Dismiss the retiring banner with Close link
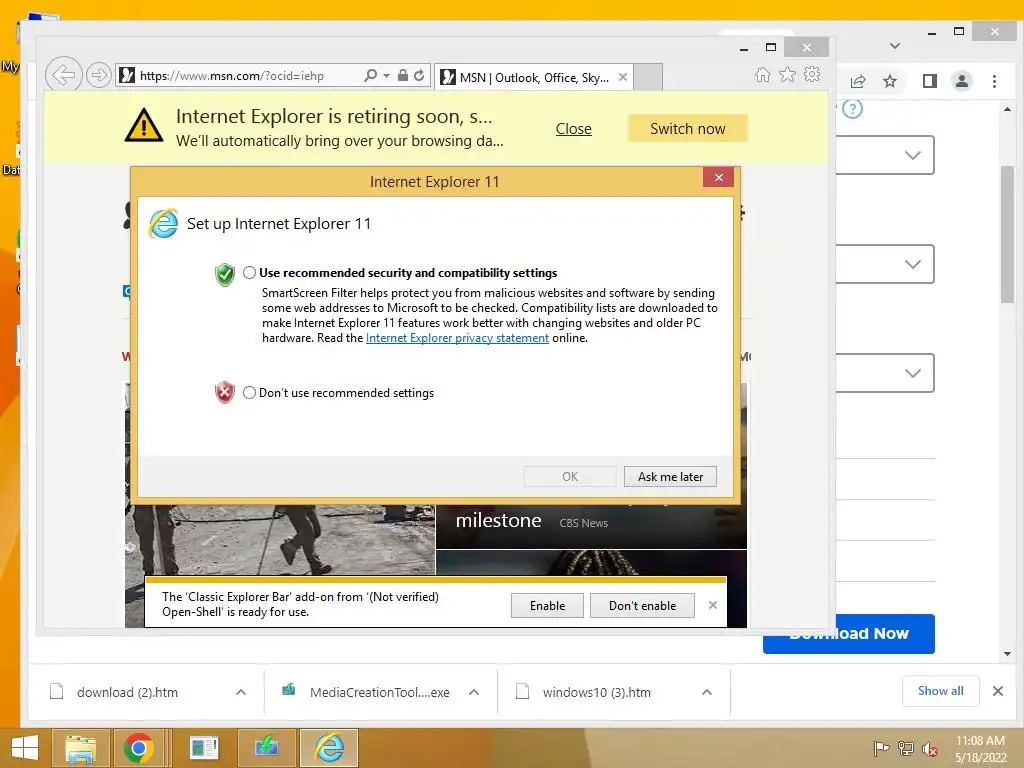The height and width of the screenshot is (768, 1024). [573, 129]
